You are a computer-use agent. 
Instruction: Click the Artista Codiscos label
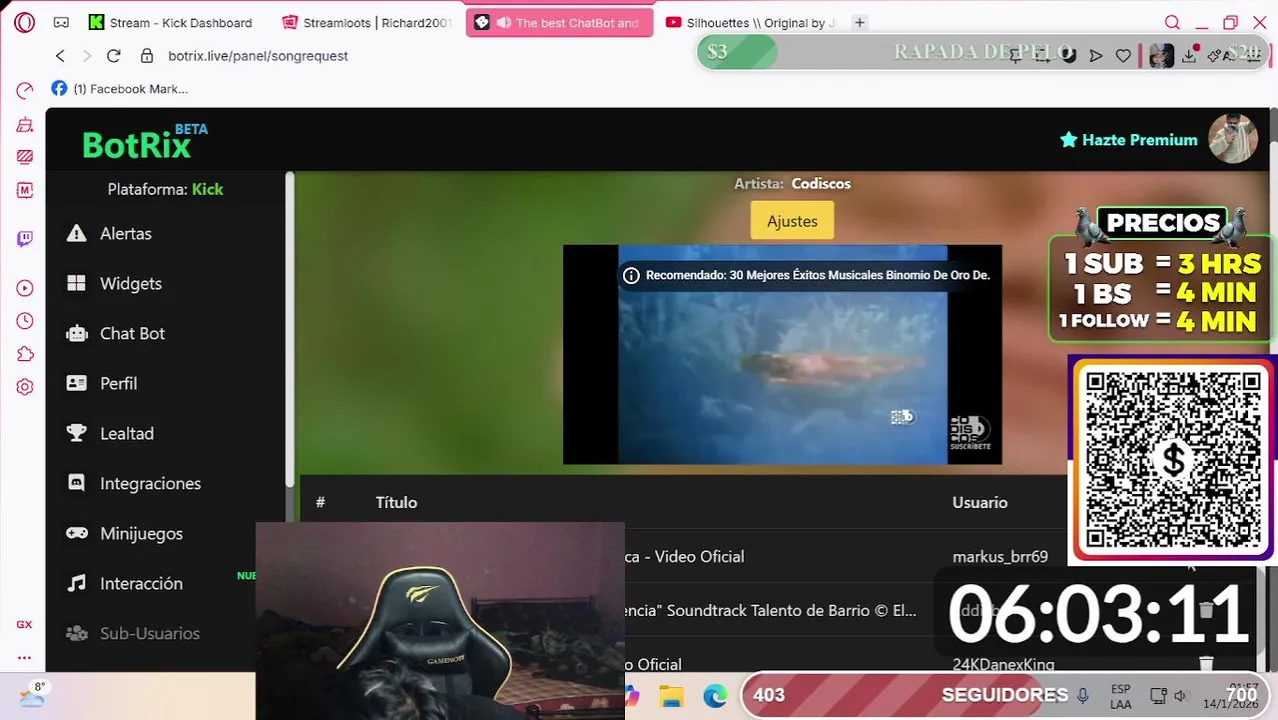click(792, 183)
